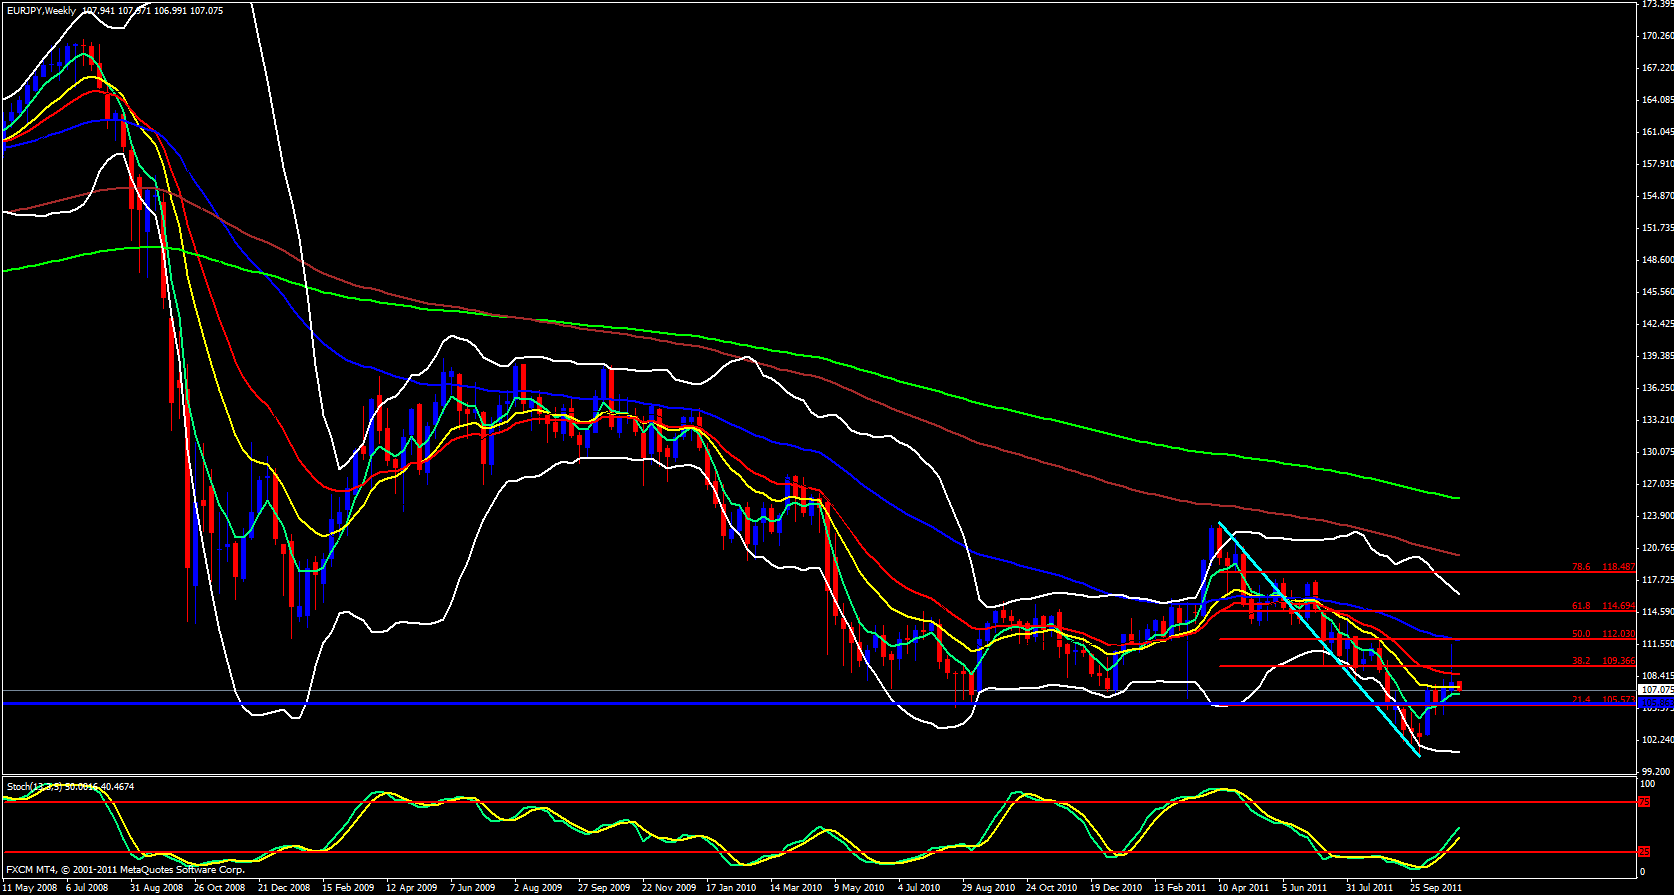Viewport: 1674px width, 895px height.
Task: Click the 99.200 price scale label
Action: coord(1657,772)
